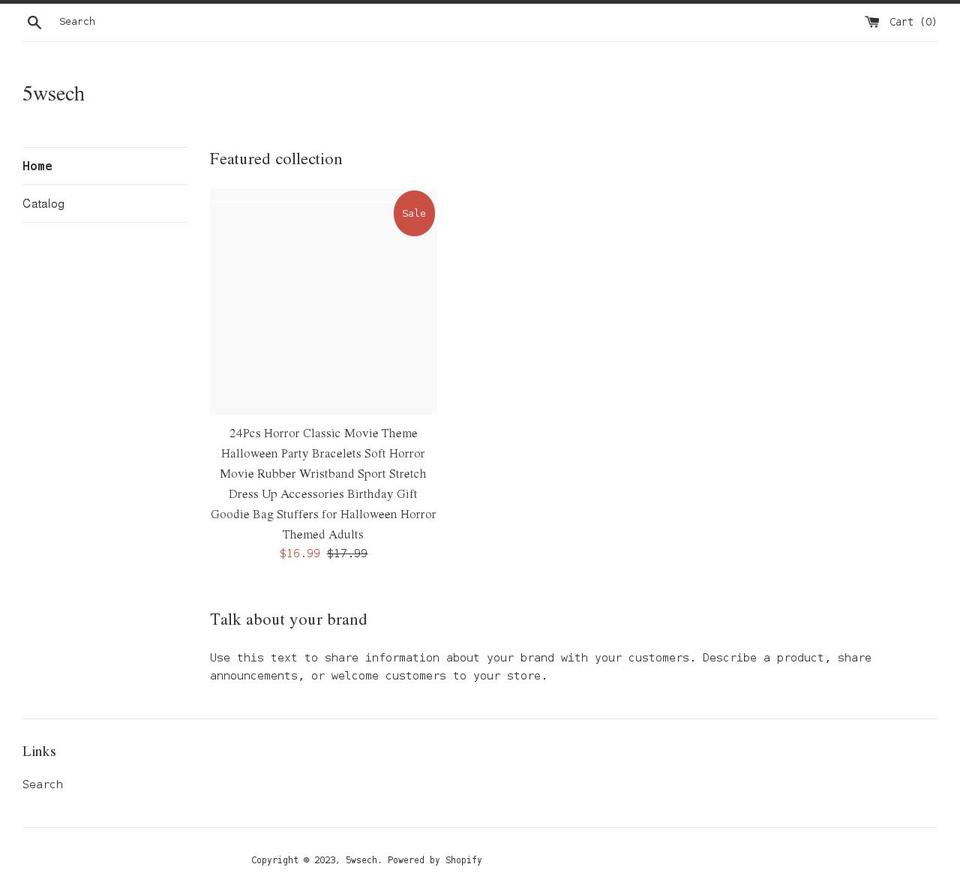The image size is (960, 891).
Task: Click the product image thumbnail
Action: (322, 301)
